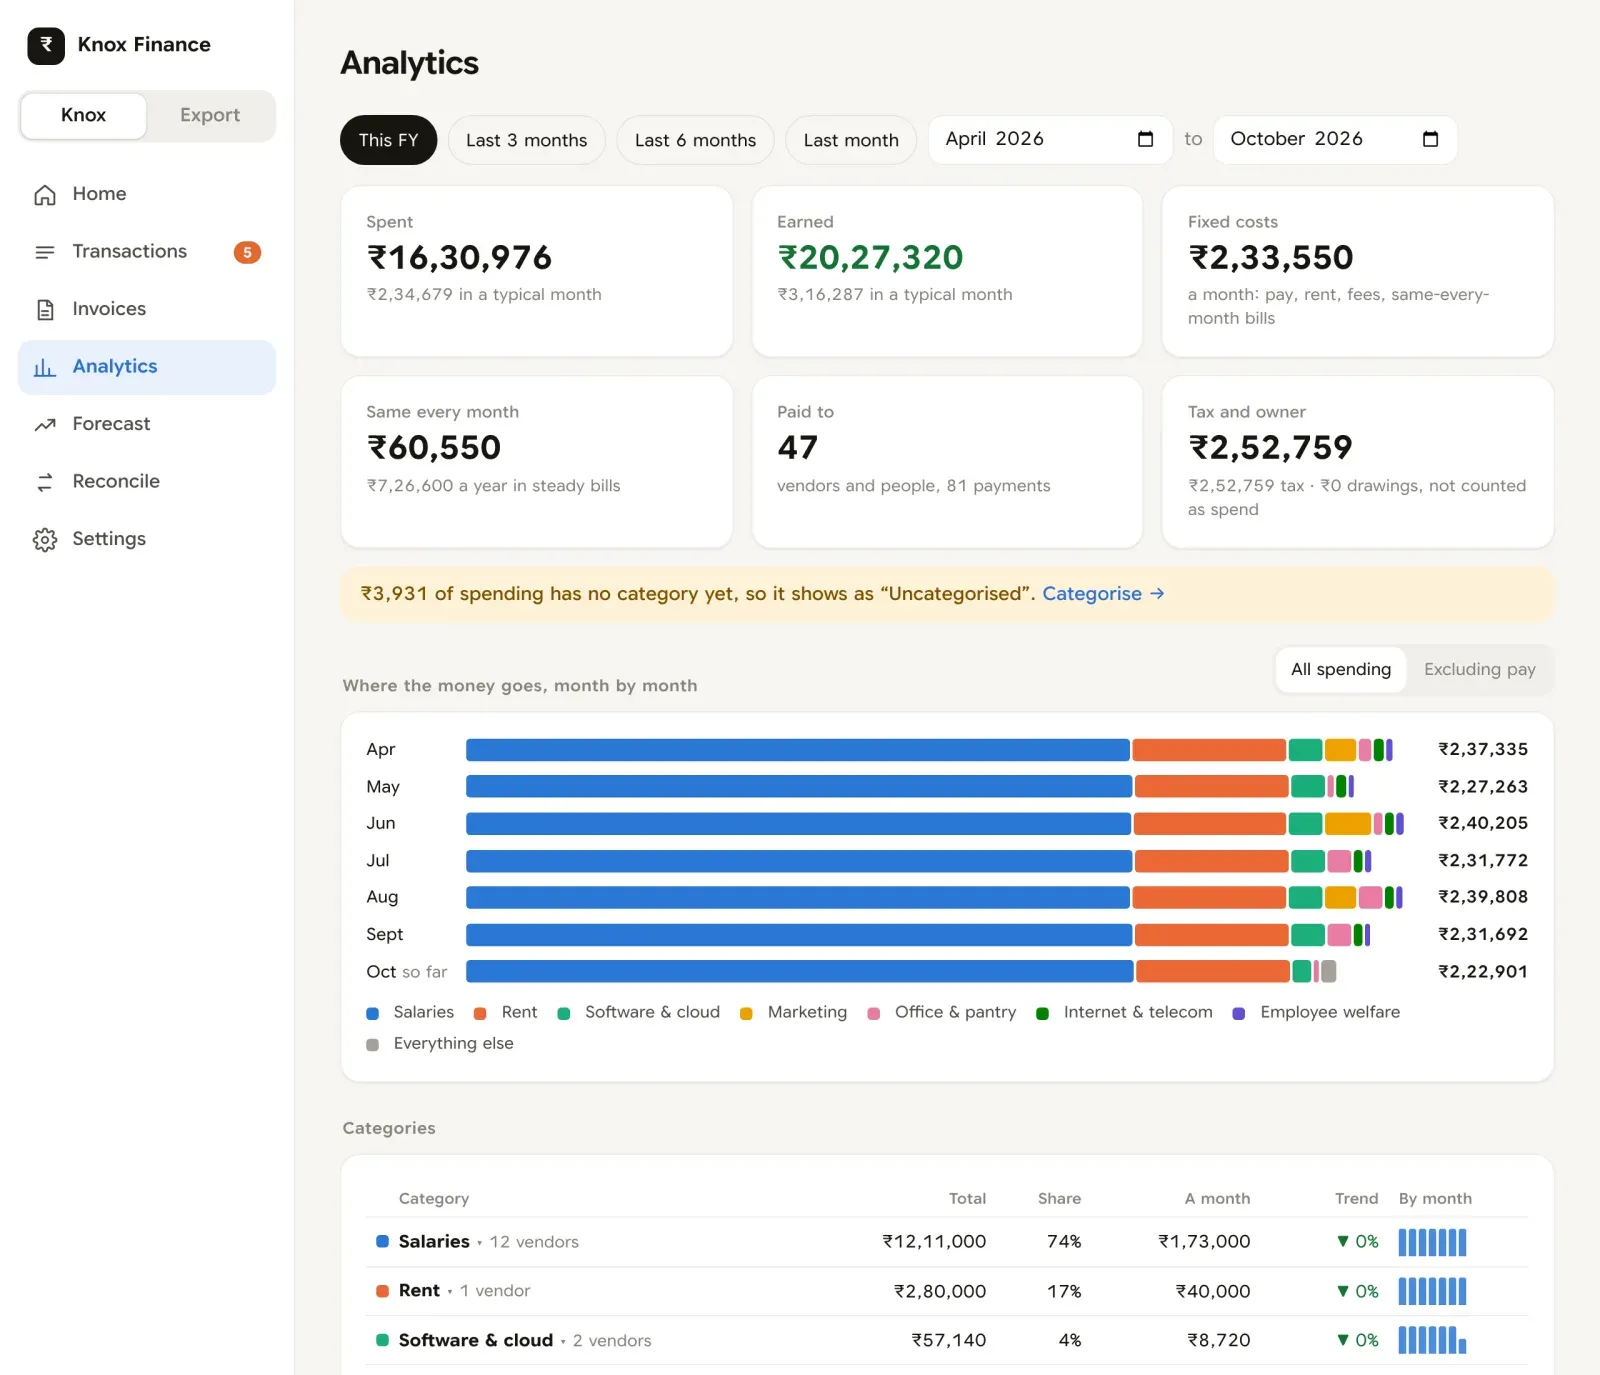
Task: Click the Rent legend label
Action: point(519,1012)
